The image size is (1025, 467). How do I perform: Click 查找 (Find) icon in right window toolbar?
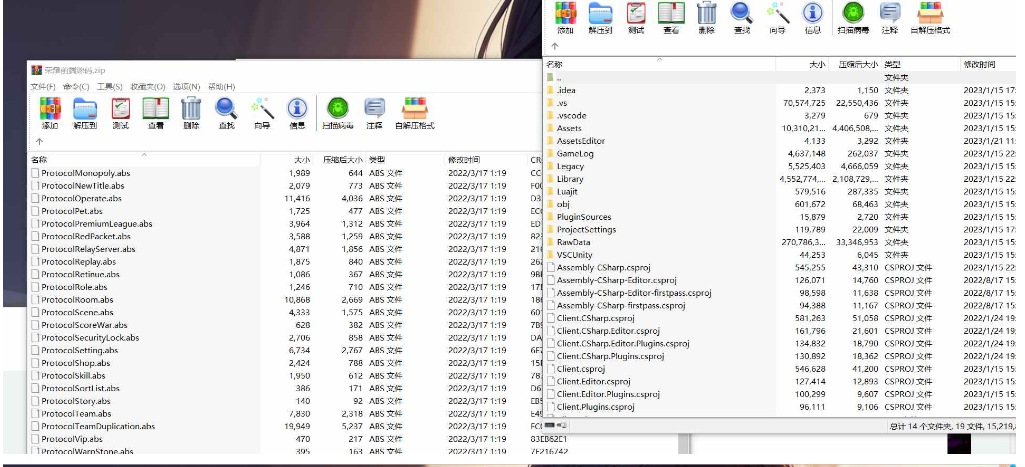click(741, 16)
